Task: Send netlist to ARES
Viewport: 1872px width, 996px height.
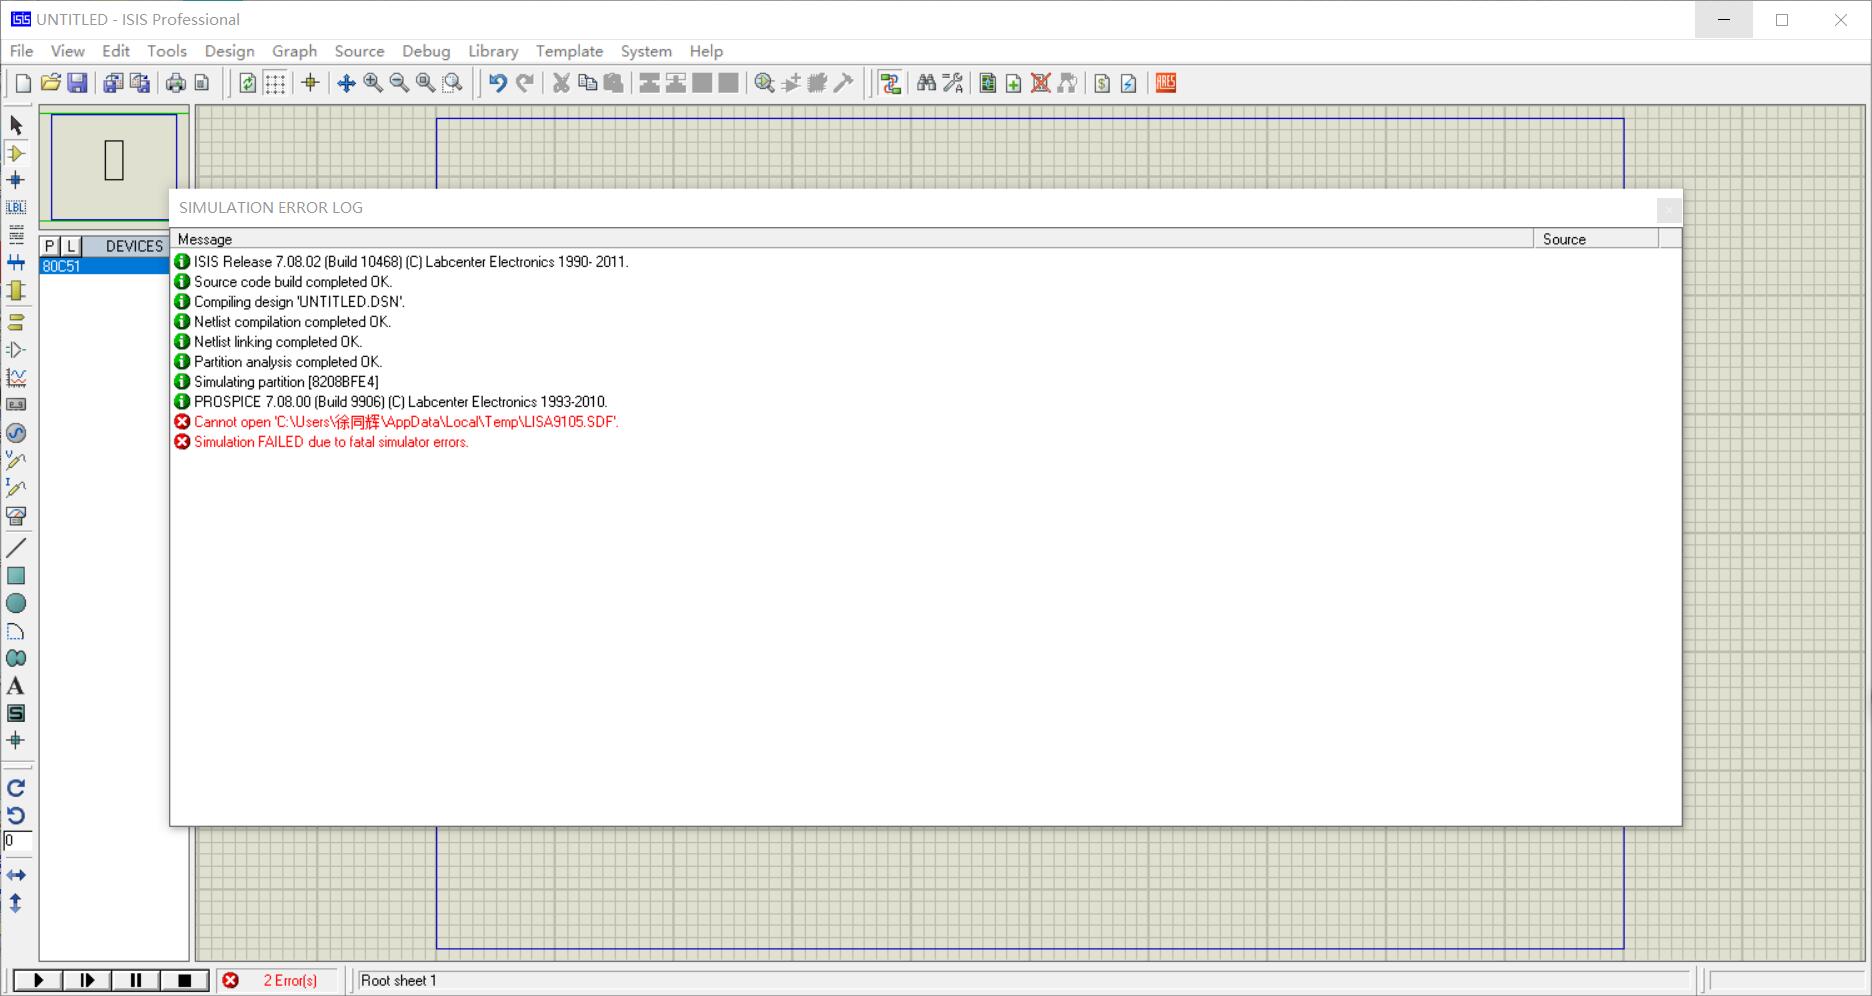Action: click(1166, 83)
